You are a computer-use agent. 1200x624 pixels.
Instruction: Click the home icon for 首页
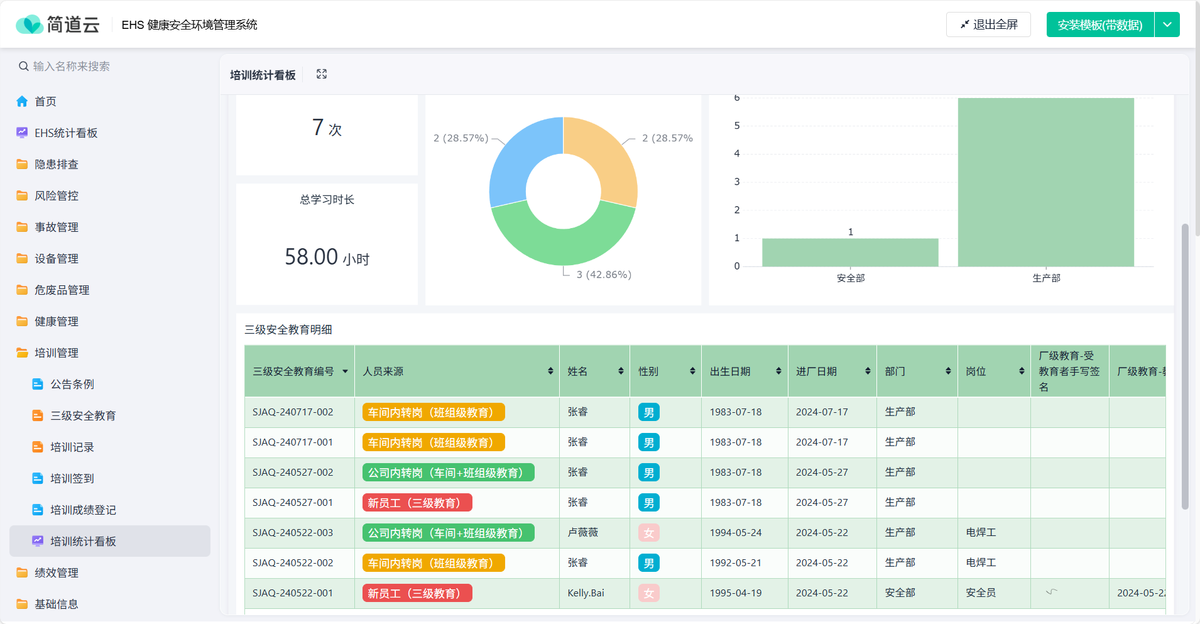point(22,102)
